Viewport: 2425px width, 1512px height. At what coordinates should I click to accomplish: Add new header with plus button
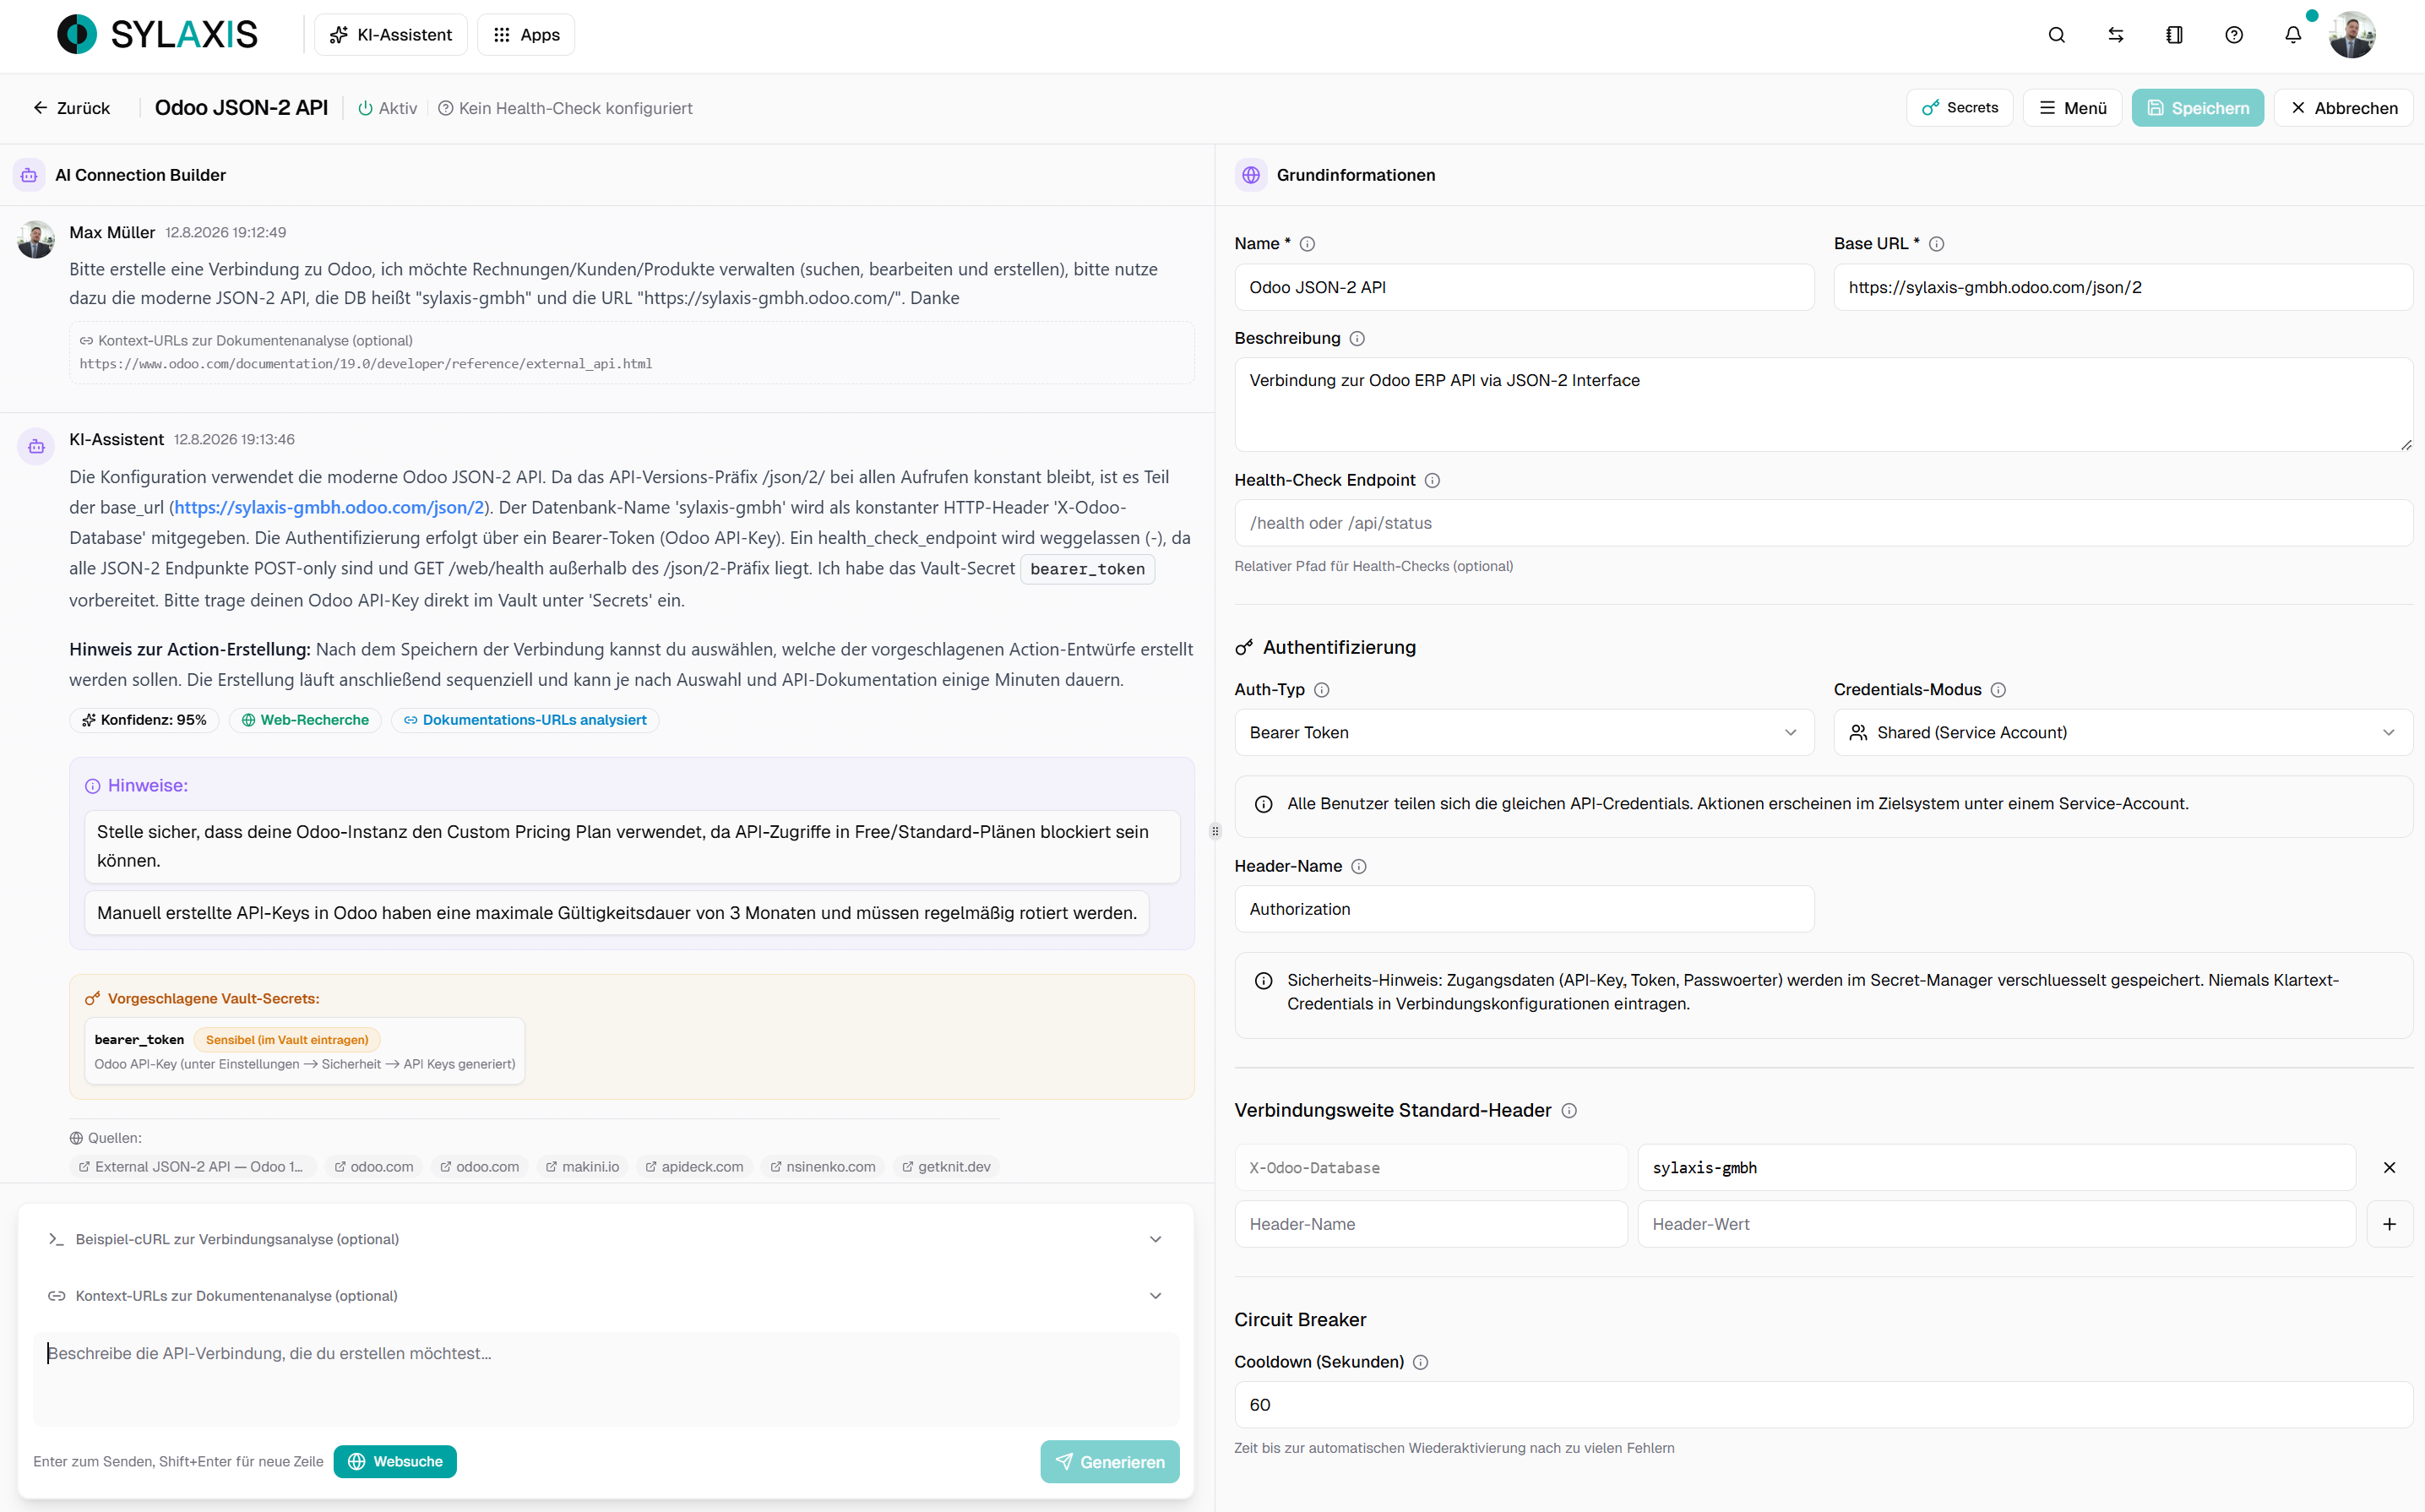click(2389, 1224)
